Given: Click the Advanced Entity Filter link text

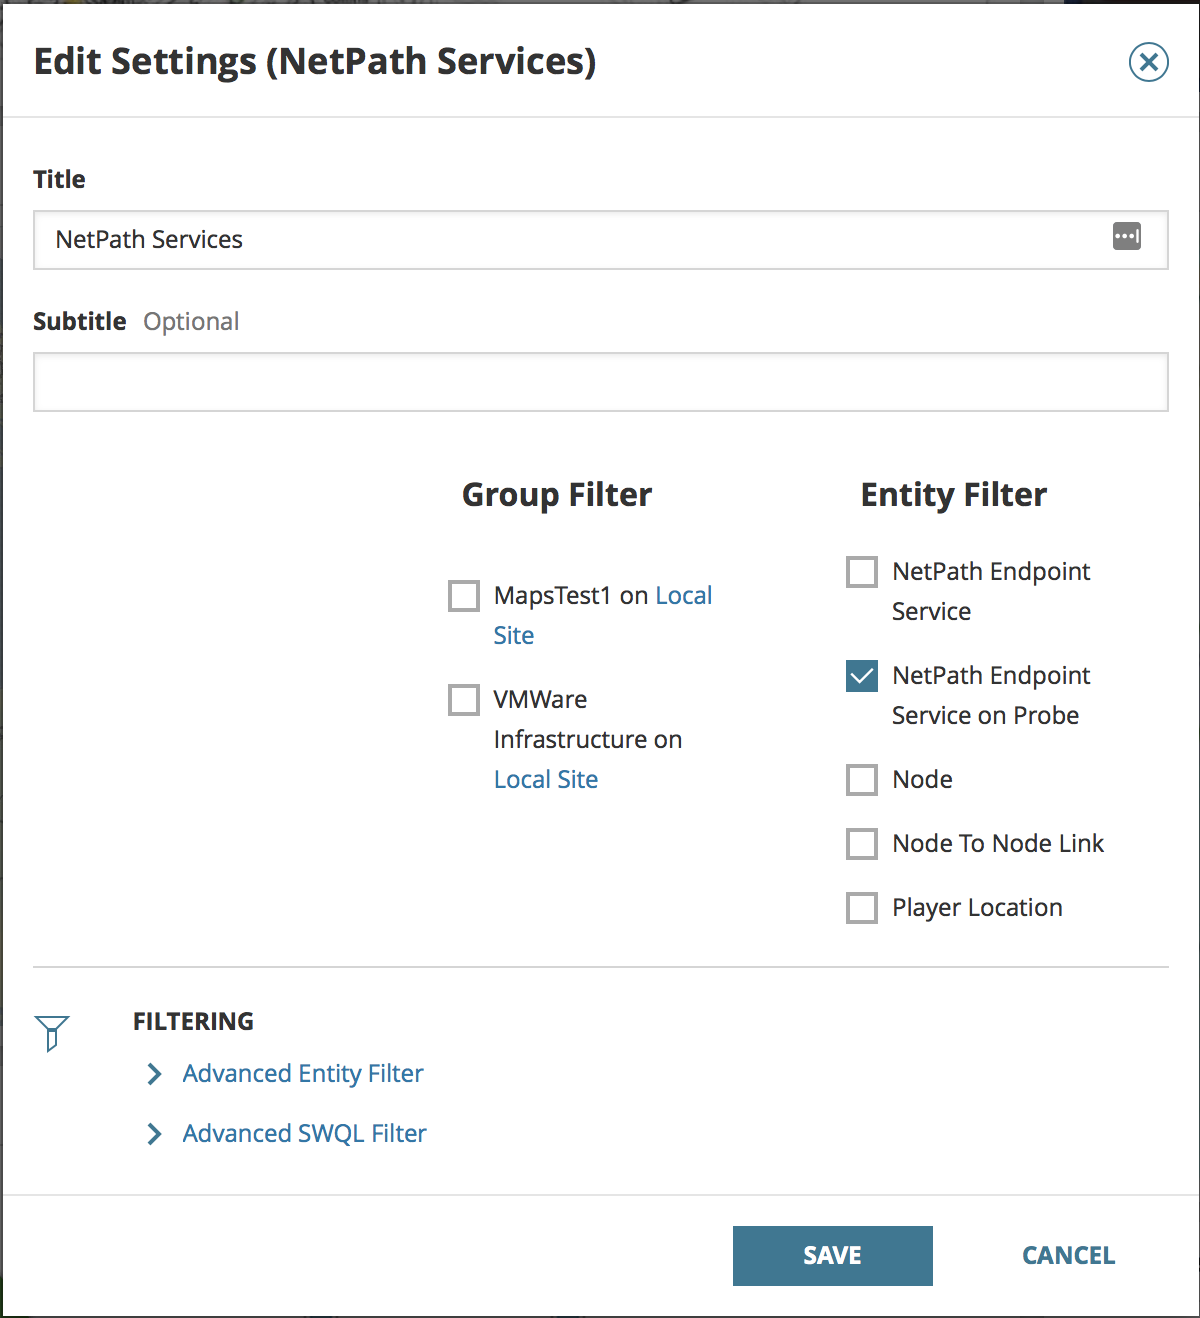Looking at the screenshot, I should pyautogui.click(x=303, y=1074).
